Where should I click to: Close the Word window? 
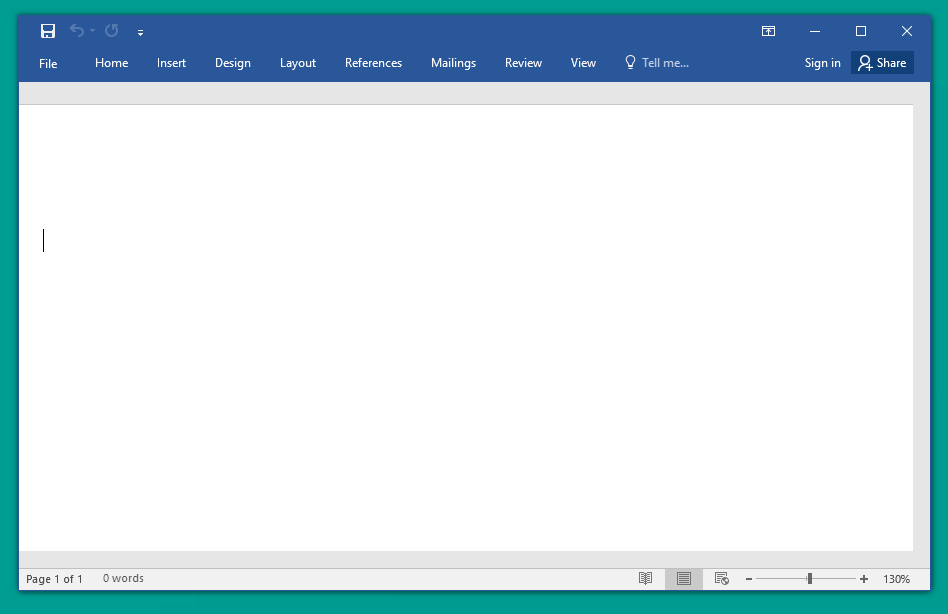(907, 31)
